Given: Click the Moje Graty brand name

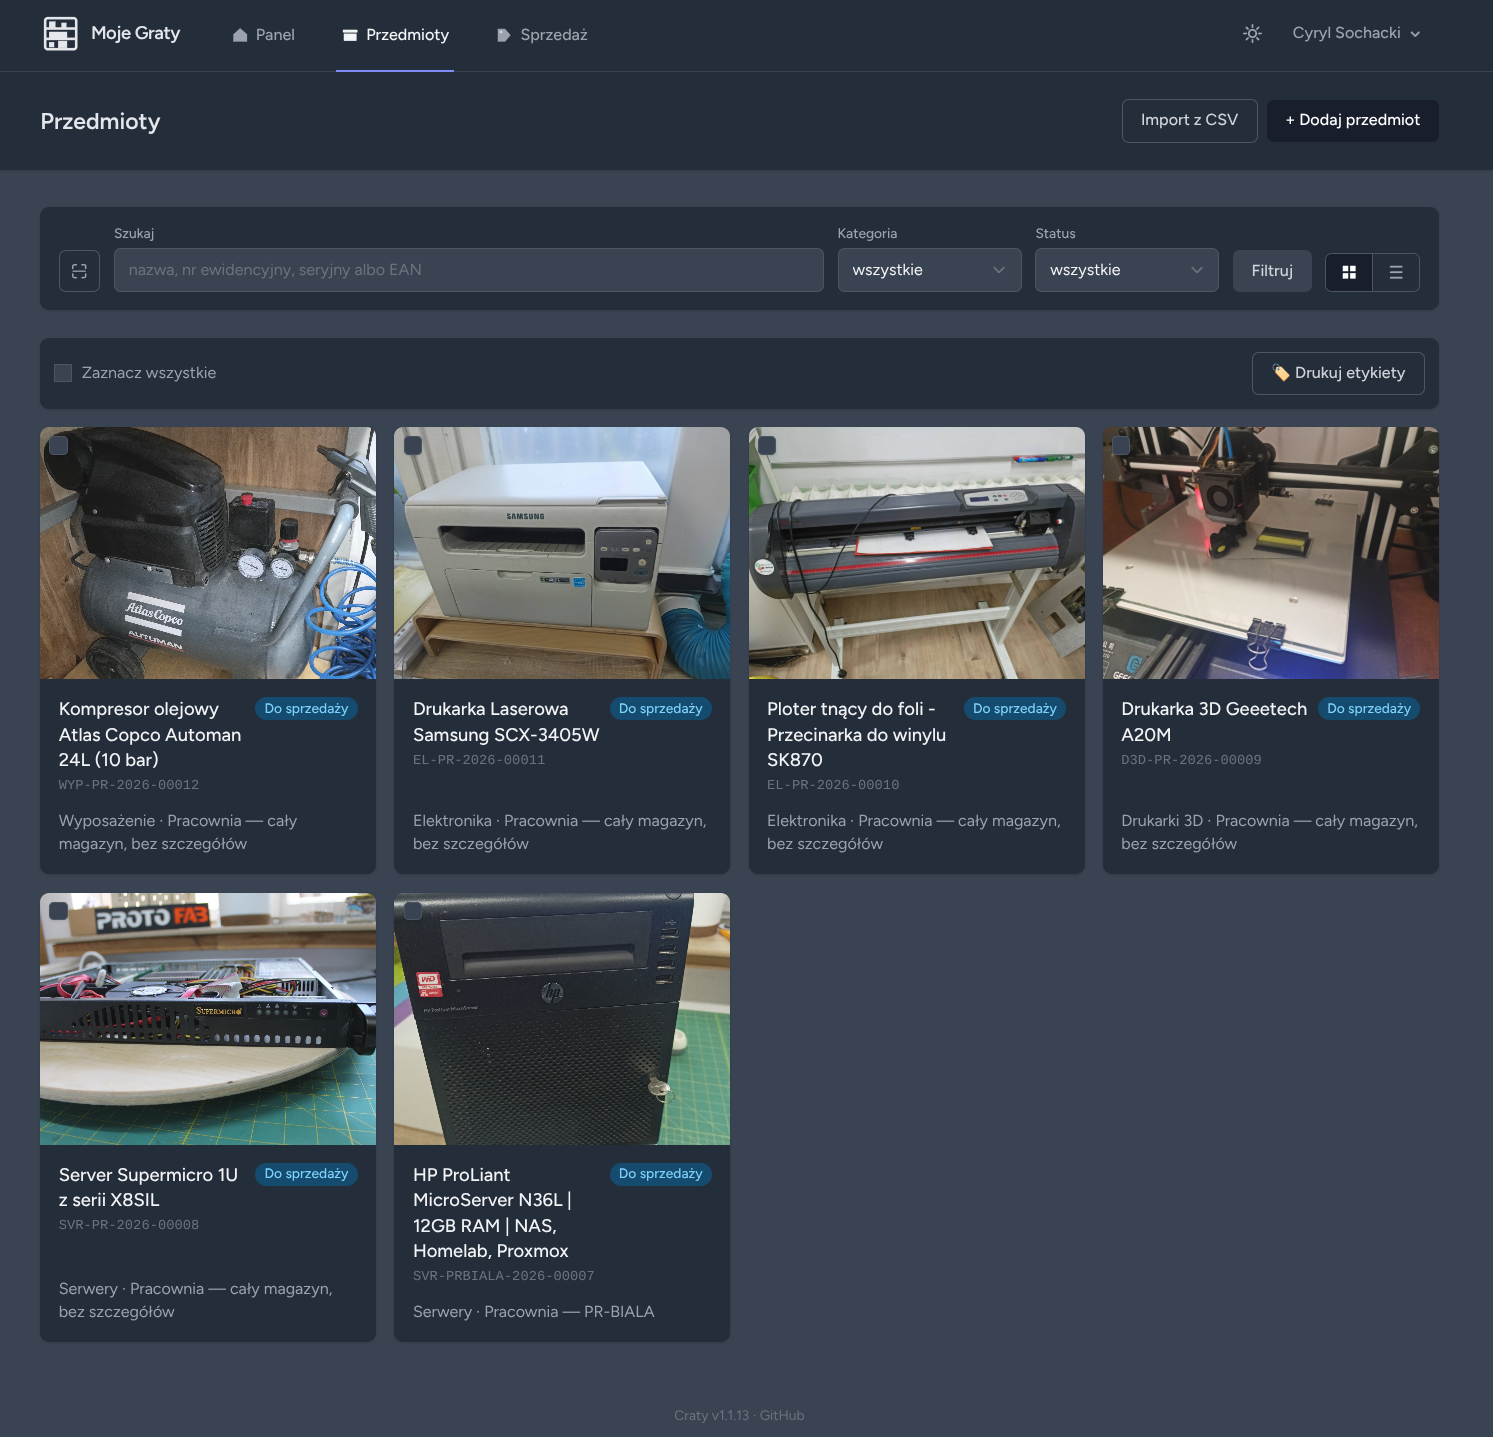Looking at the screenshot, I should coord(136,33).
